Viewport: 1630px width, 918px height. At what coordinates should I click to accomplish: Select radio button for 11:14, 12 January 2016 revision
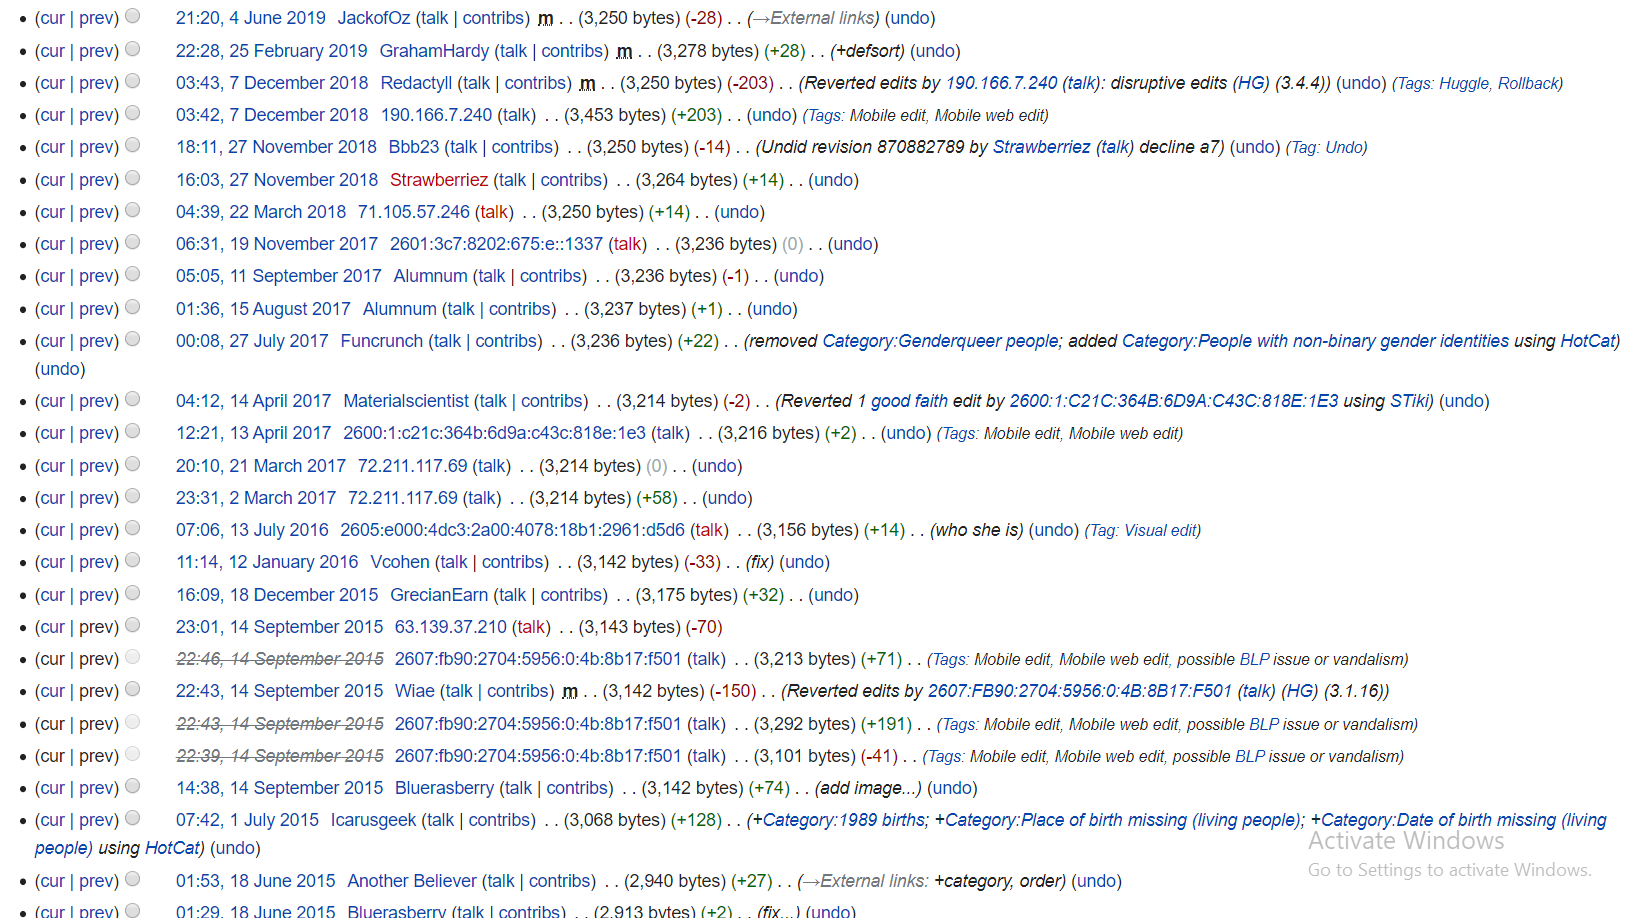point(132,561)
